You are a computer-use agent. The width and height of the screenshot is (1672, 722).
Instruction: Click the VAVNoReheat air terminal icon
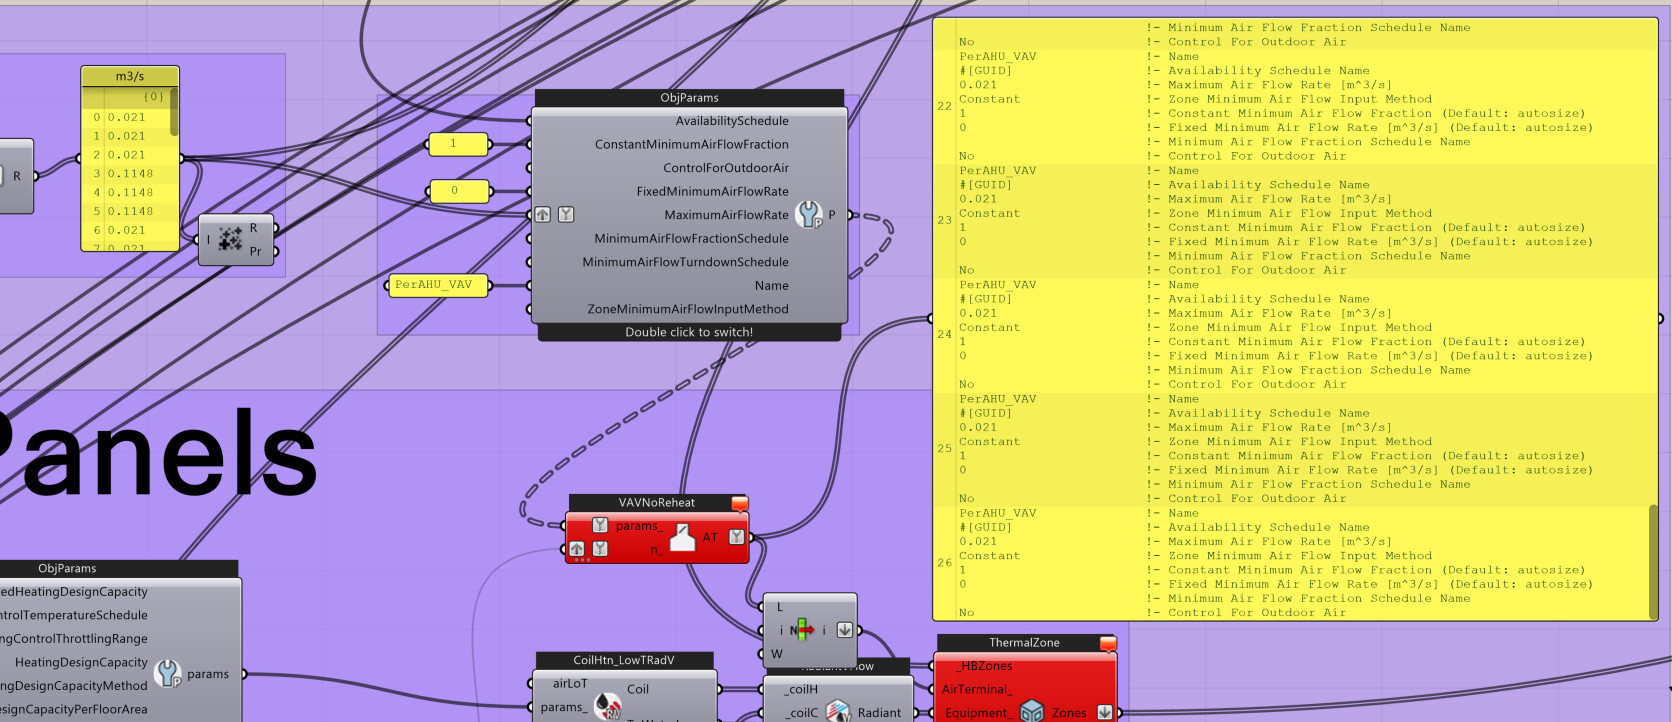coord(682,538)
